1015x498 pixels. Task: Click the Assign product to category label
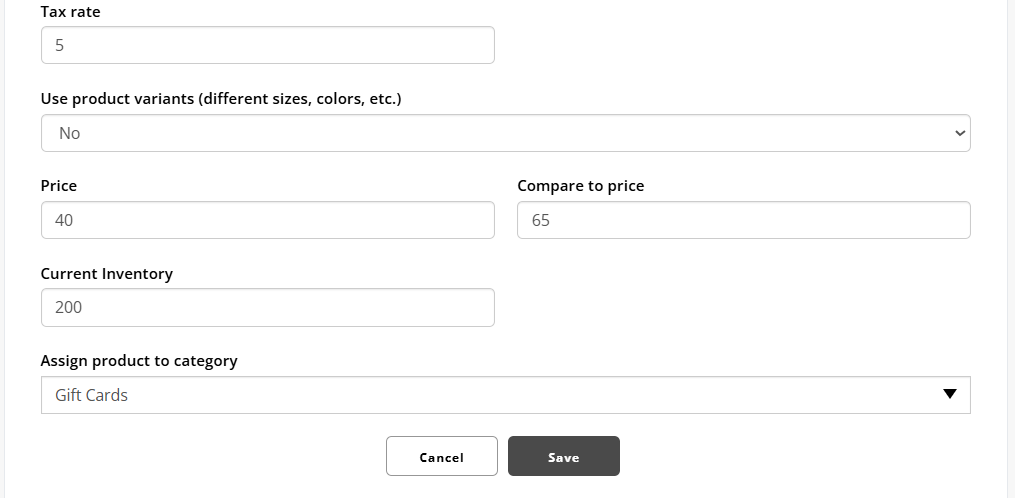pyautogui.click(x=139, y=361)
